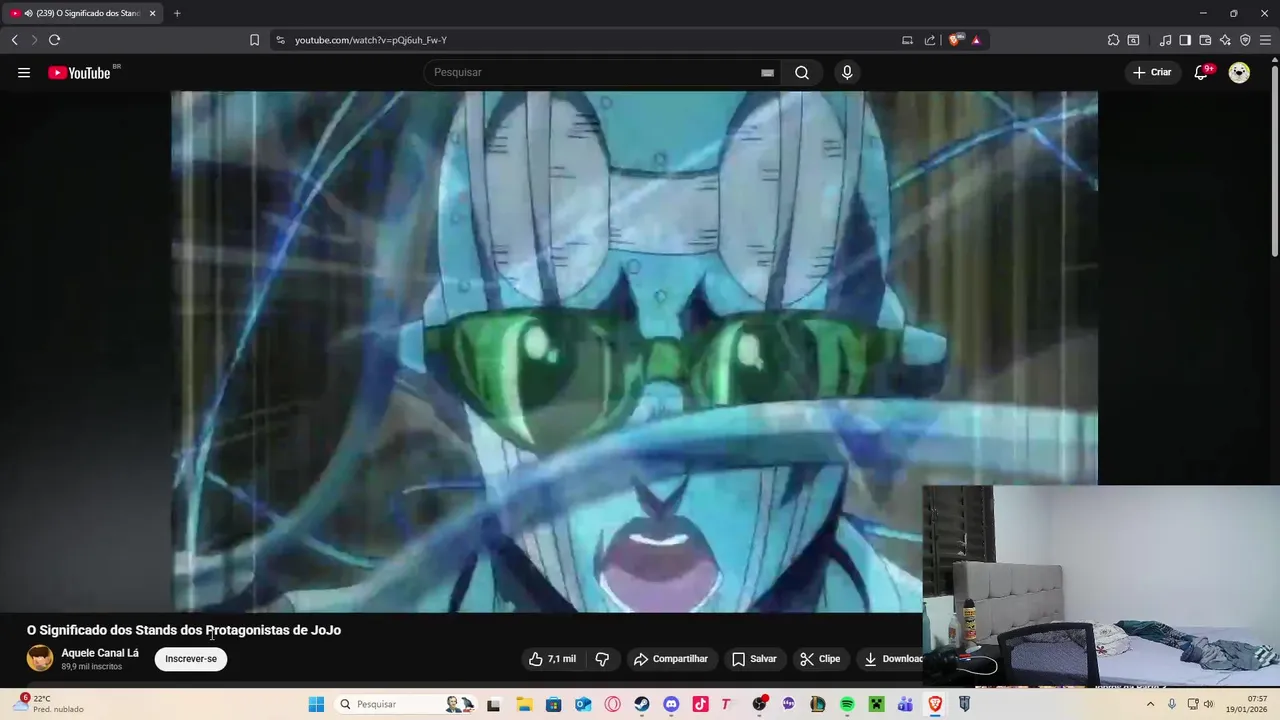Open TikTok from the taskbar
The height and width of the screenshot is (720, 1280).
(700, 704)
